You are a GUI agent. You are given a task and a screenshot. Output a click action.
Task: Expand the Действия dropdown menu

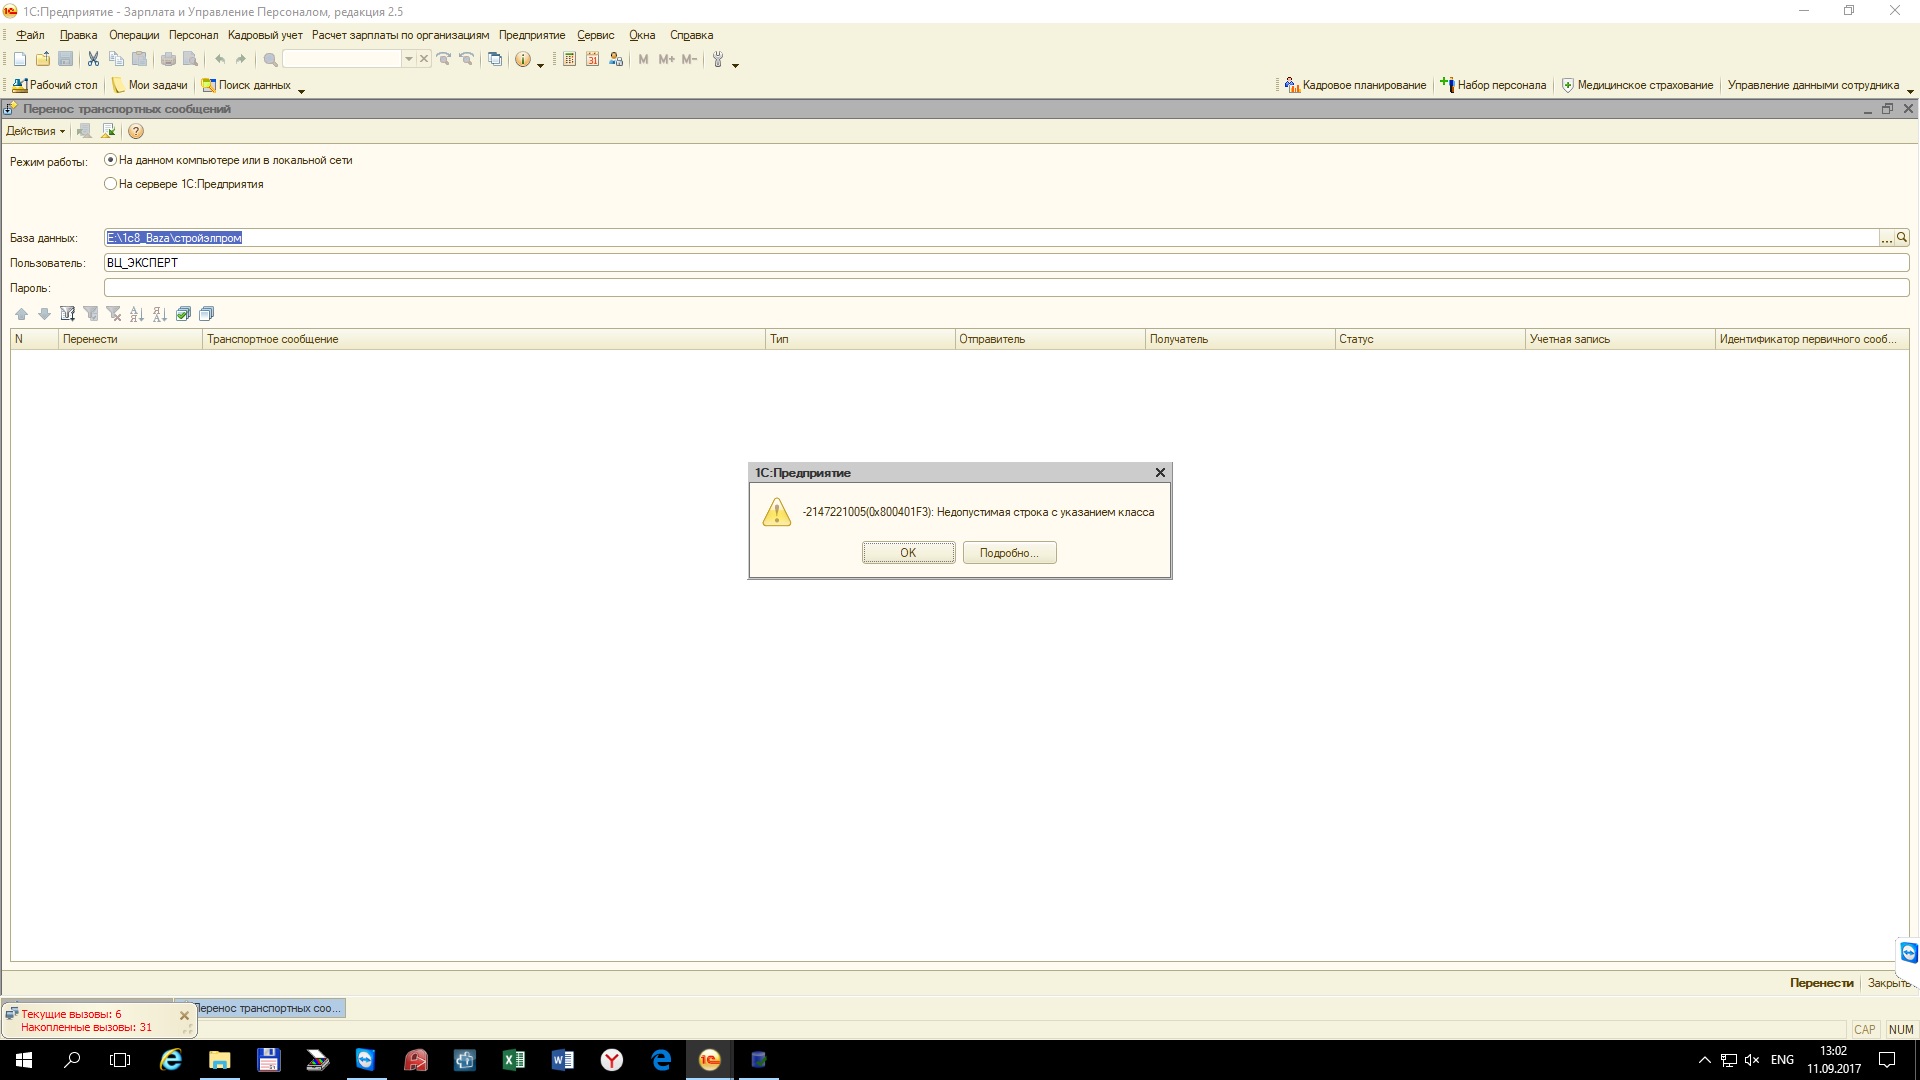(35, 131)
